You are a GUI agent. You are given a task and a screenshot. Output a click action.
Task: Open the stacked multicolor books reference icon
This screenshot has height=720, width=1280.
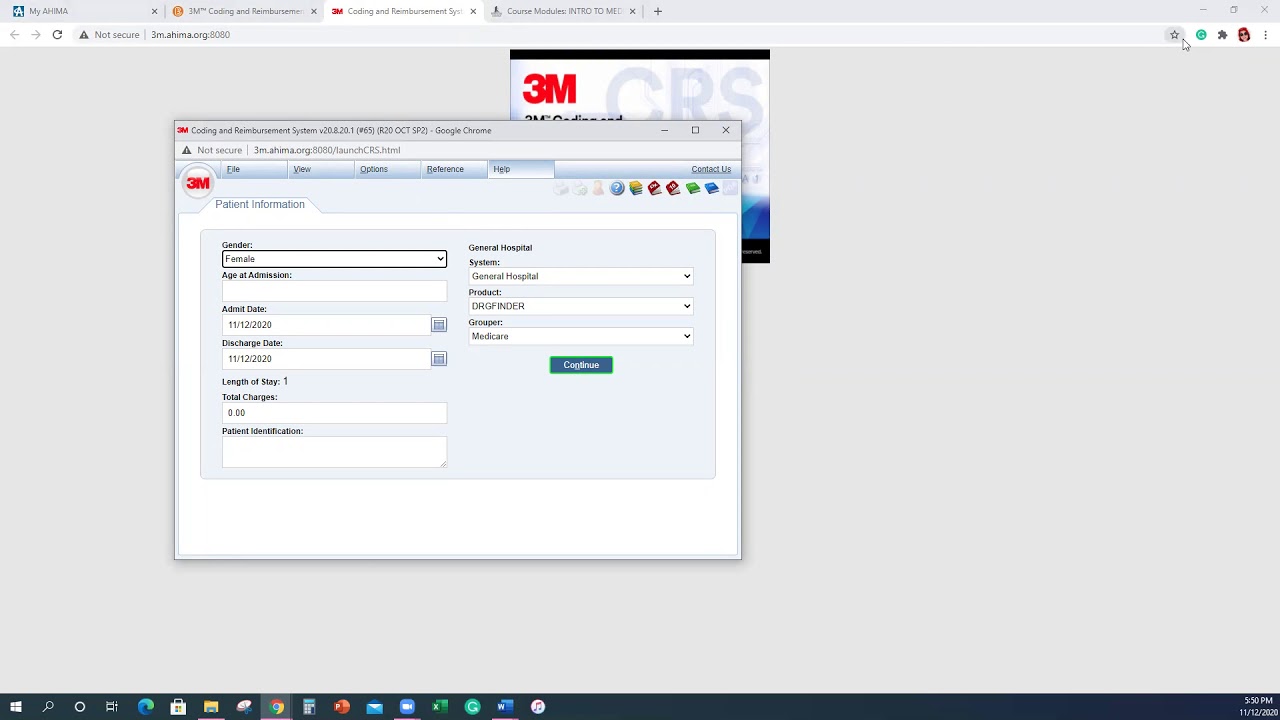(636, 188)
